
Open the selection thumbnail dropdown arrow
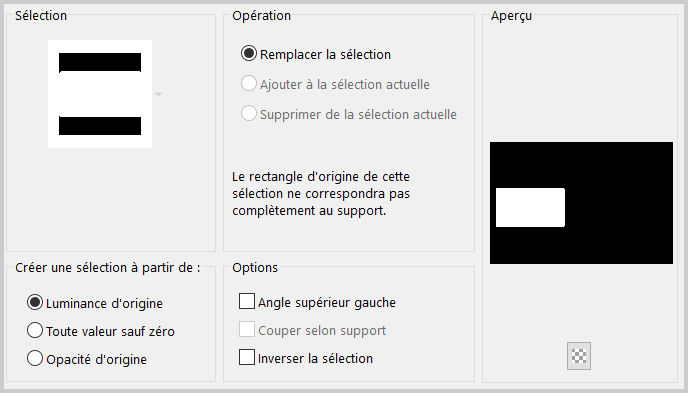tap(159, 94)
